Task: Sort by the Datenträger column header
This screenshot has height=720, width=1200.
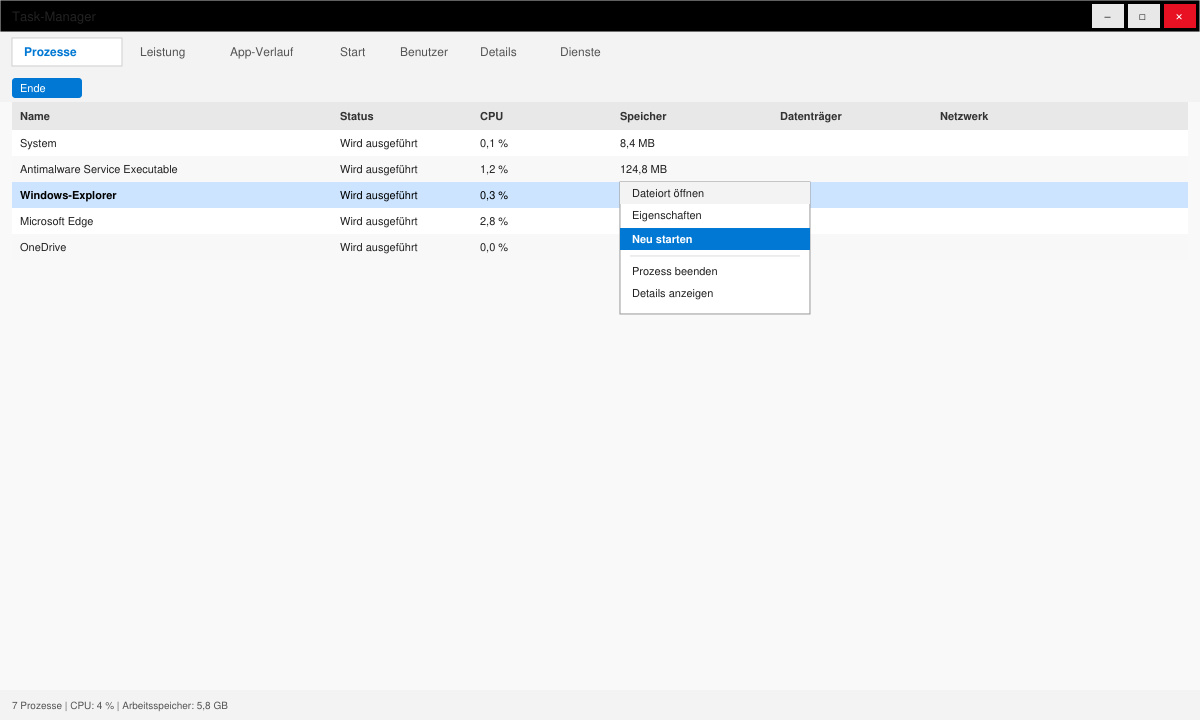Action: (x=811, y=116)
